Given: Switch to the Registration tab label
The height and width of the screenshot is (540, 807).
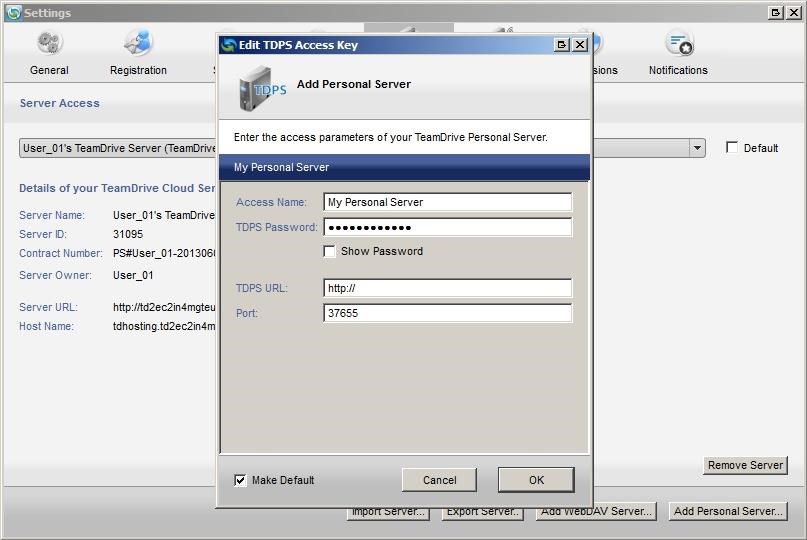Looking at the screenshot, I should point(138,70).
